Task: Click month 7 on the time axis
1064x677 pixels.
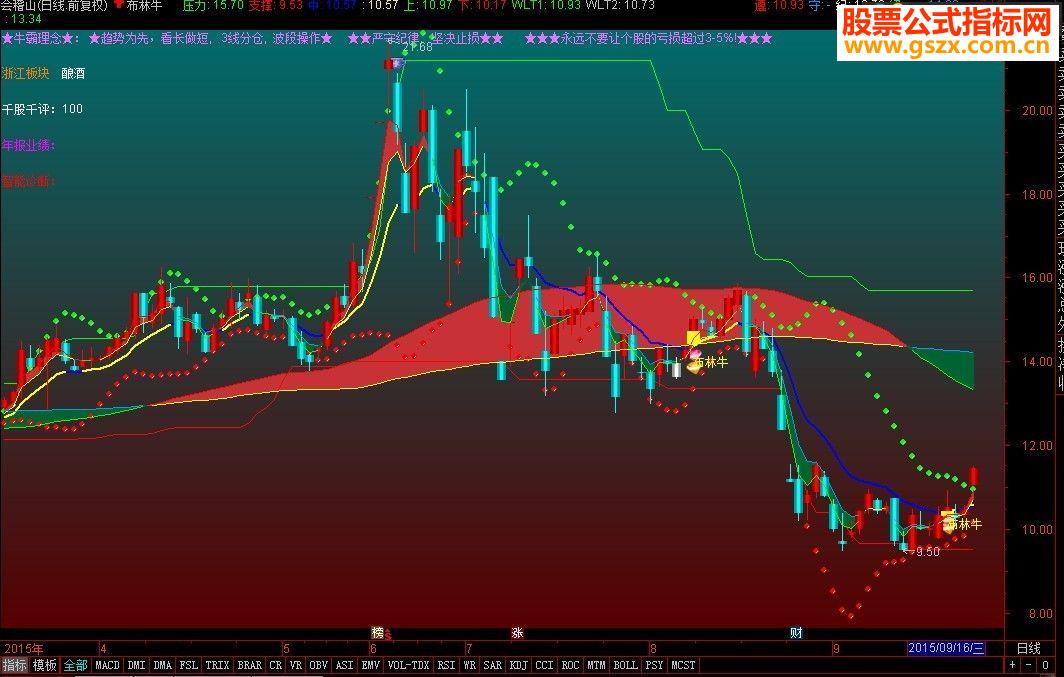Action: coord(469,648)
